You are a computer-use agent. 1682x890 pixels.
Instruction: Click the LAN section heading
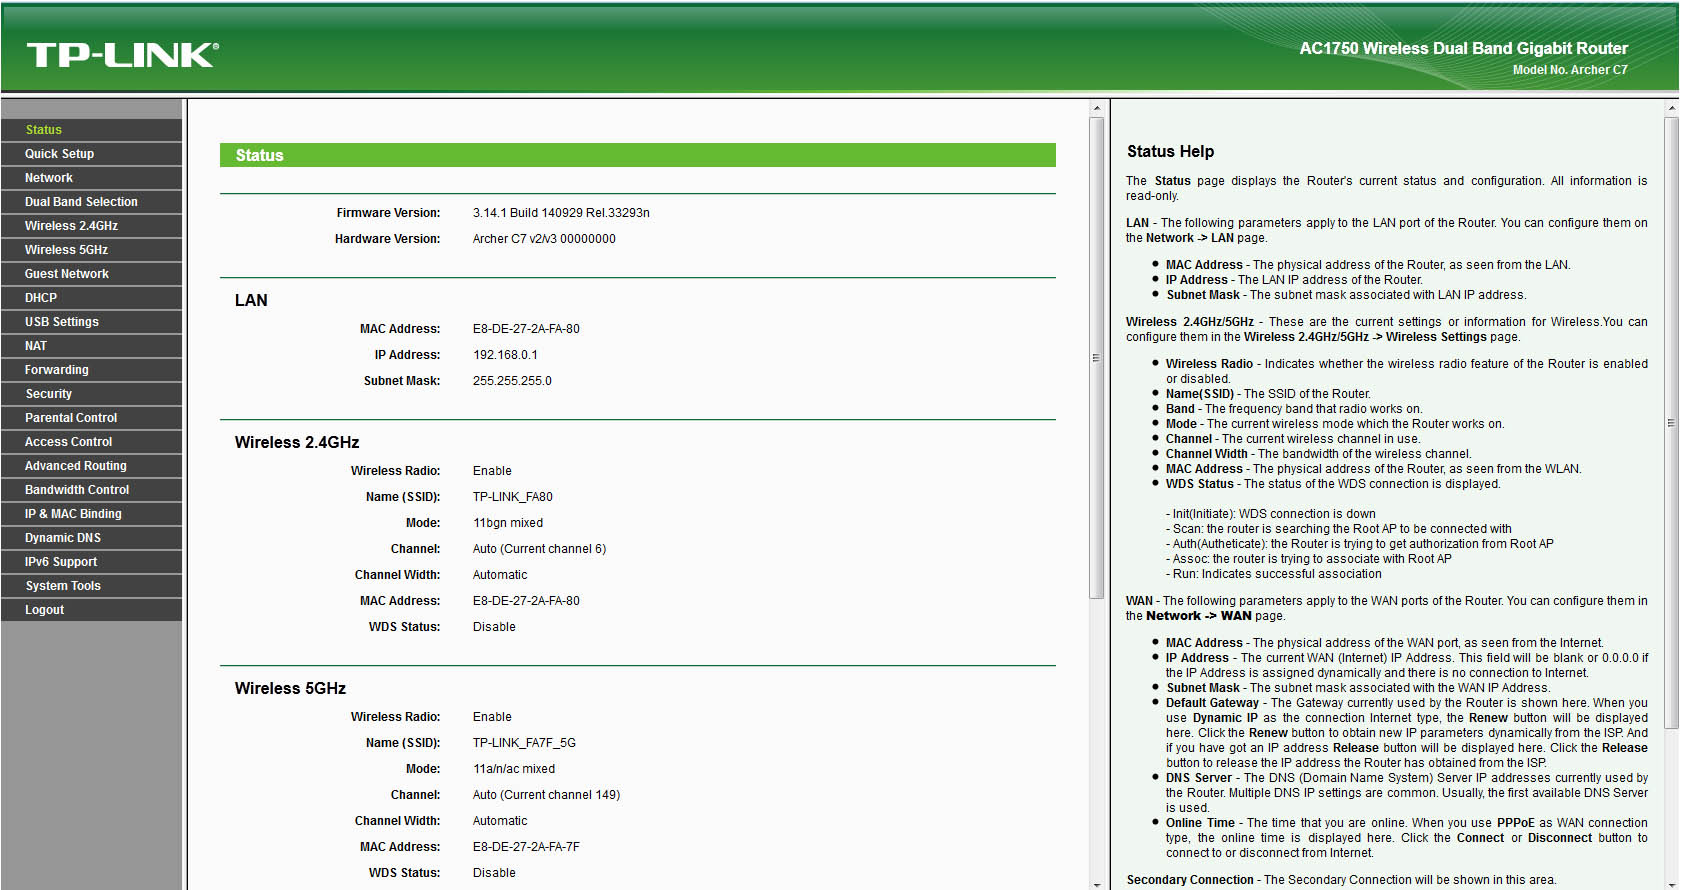click(251, 300)
